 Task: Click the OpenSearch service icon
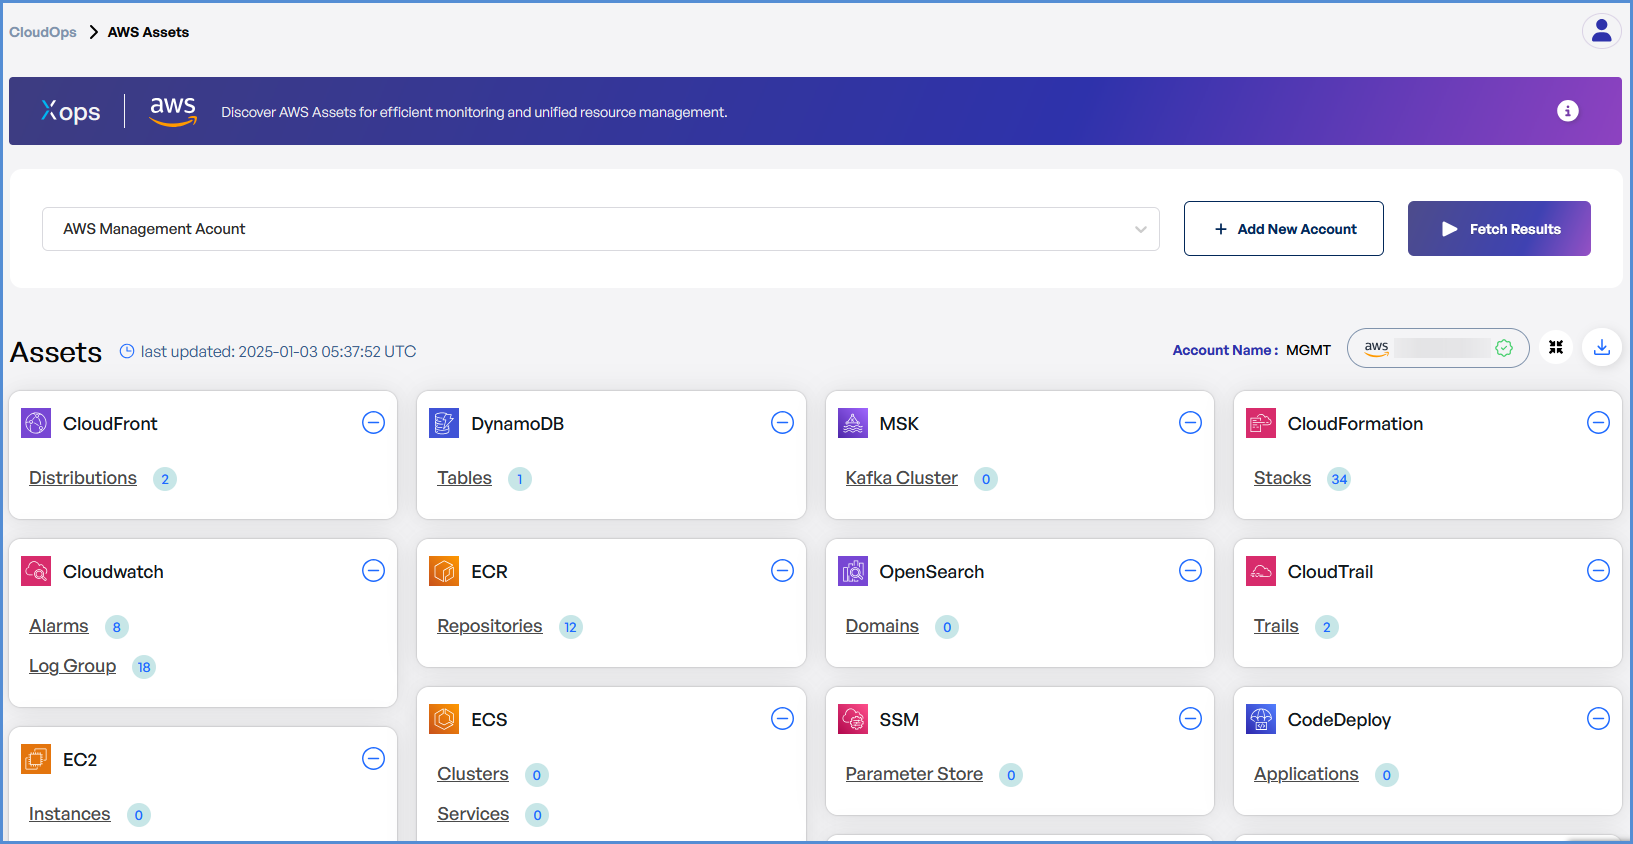tap(853, 571)
